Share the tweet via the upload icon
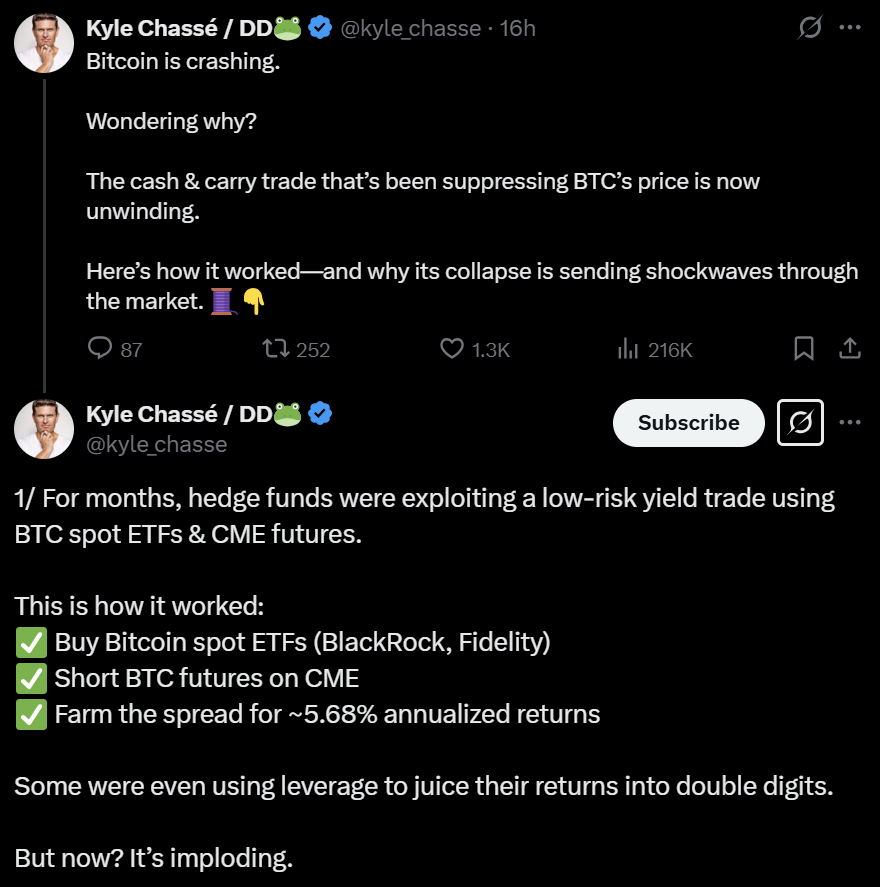The image size is (880, 887). (849, 348)
